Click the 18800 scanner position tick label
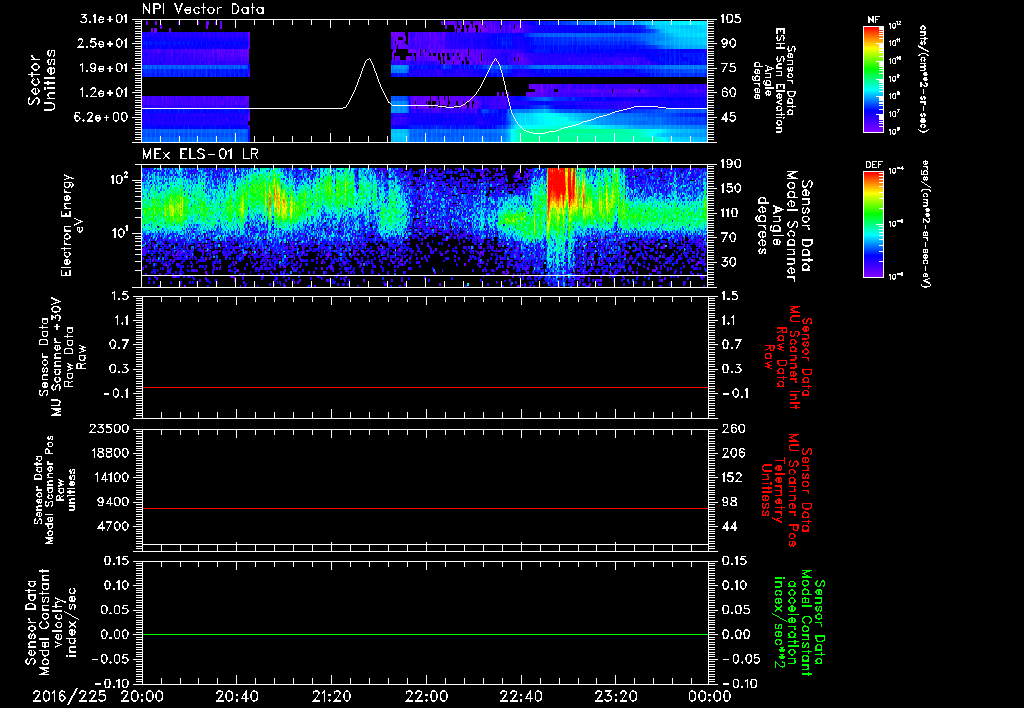 111,453
